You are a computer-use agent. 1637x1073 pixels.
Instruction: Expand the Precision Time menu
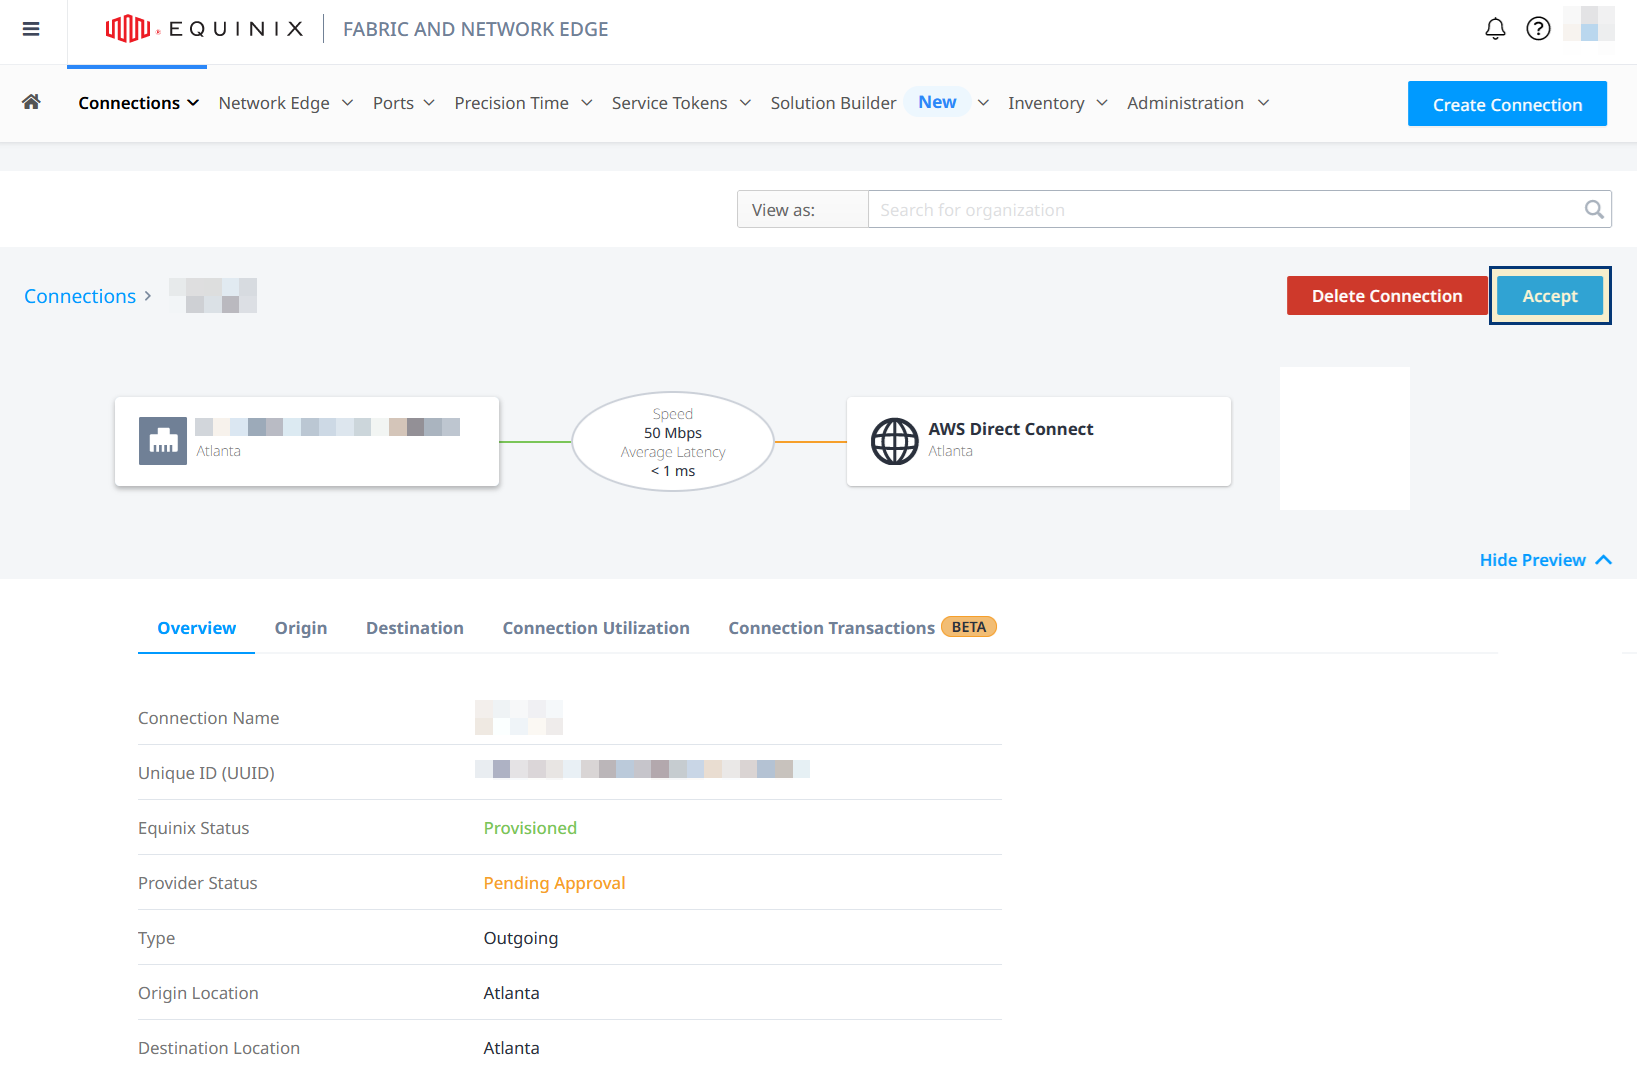click(523, 103)
